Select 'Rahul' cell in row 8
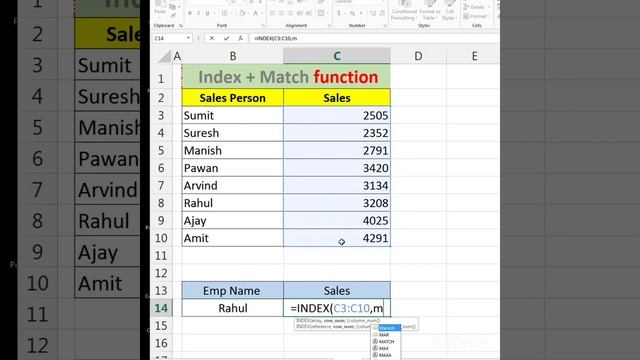 (233, 203)
